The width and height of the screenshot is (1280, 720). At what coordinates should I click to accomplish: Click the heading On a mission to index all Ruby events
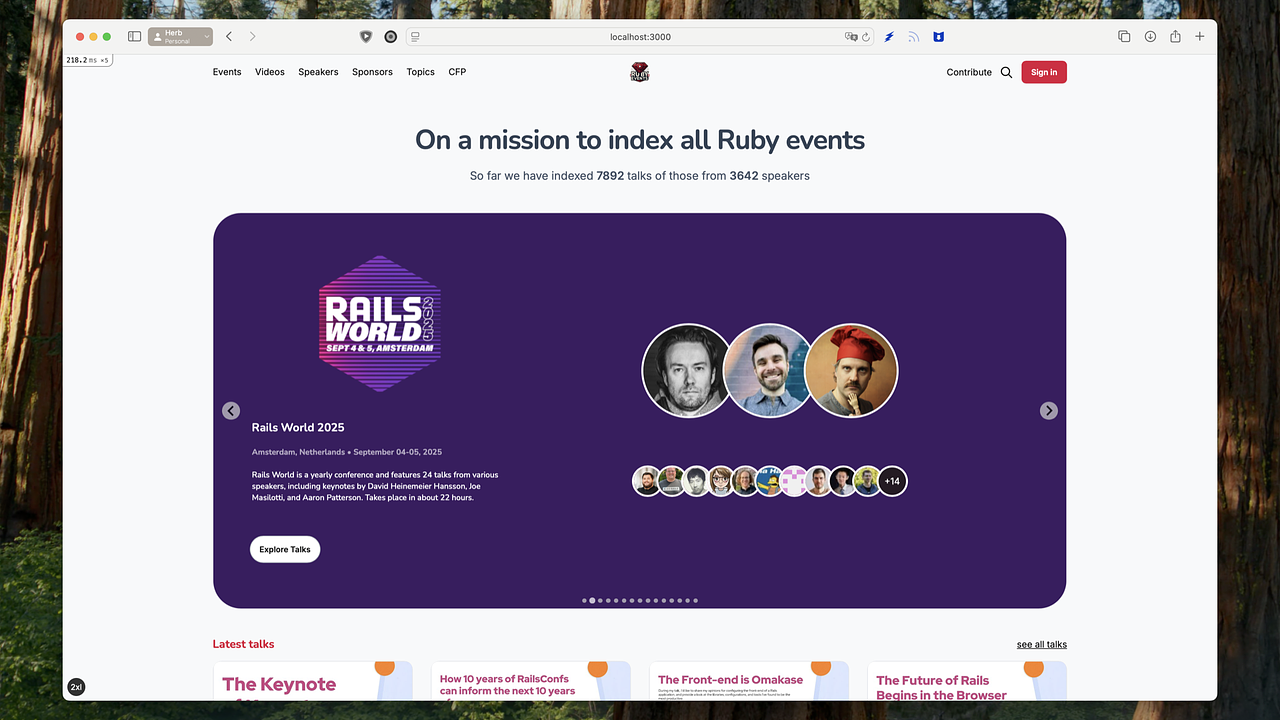point(640,140)
